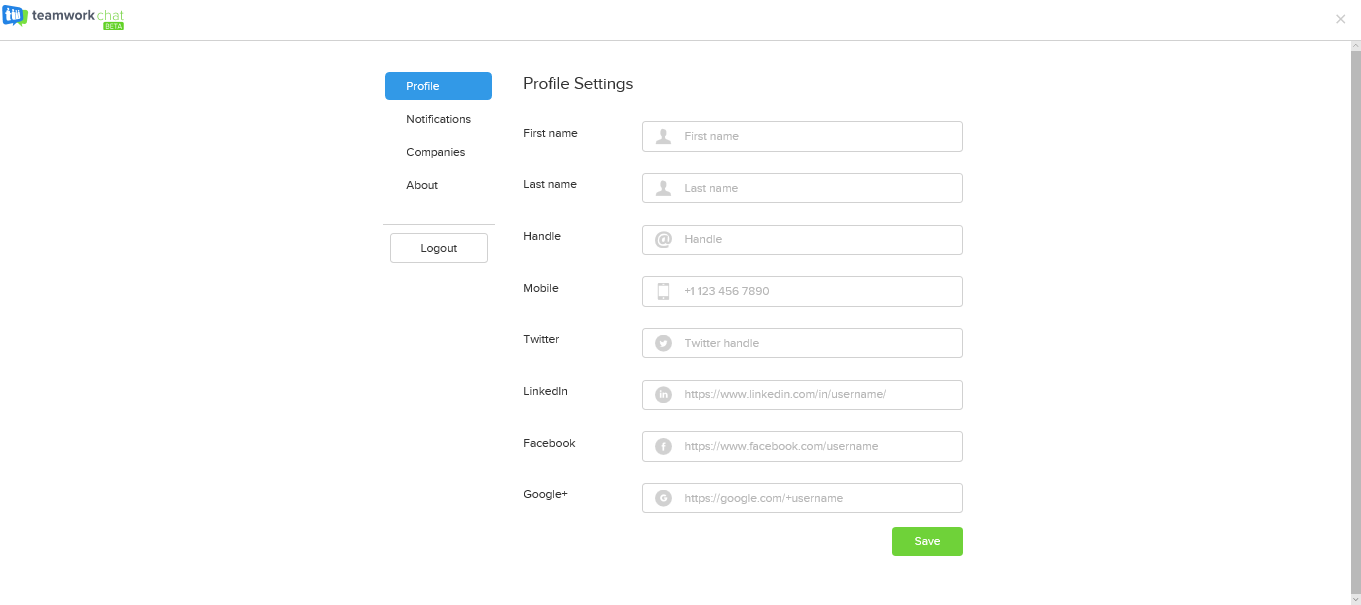Click the @ icon in Handle field

pos(663,240)
